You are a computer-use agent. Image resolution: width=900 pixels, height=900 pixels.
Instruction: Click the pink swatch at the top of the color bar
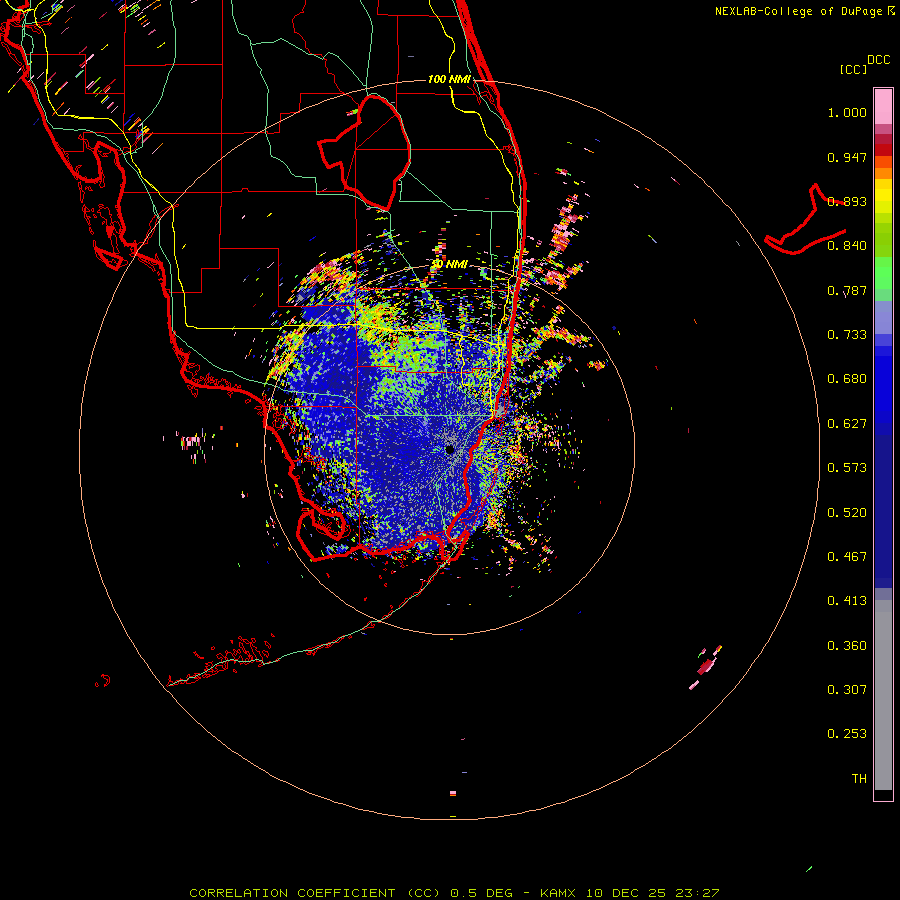point(883,107)
